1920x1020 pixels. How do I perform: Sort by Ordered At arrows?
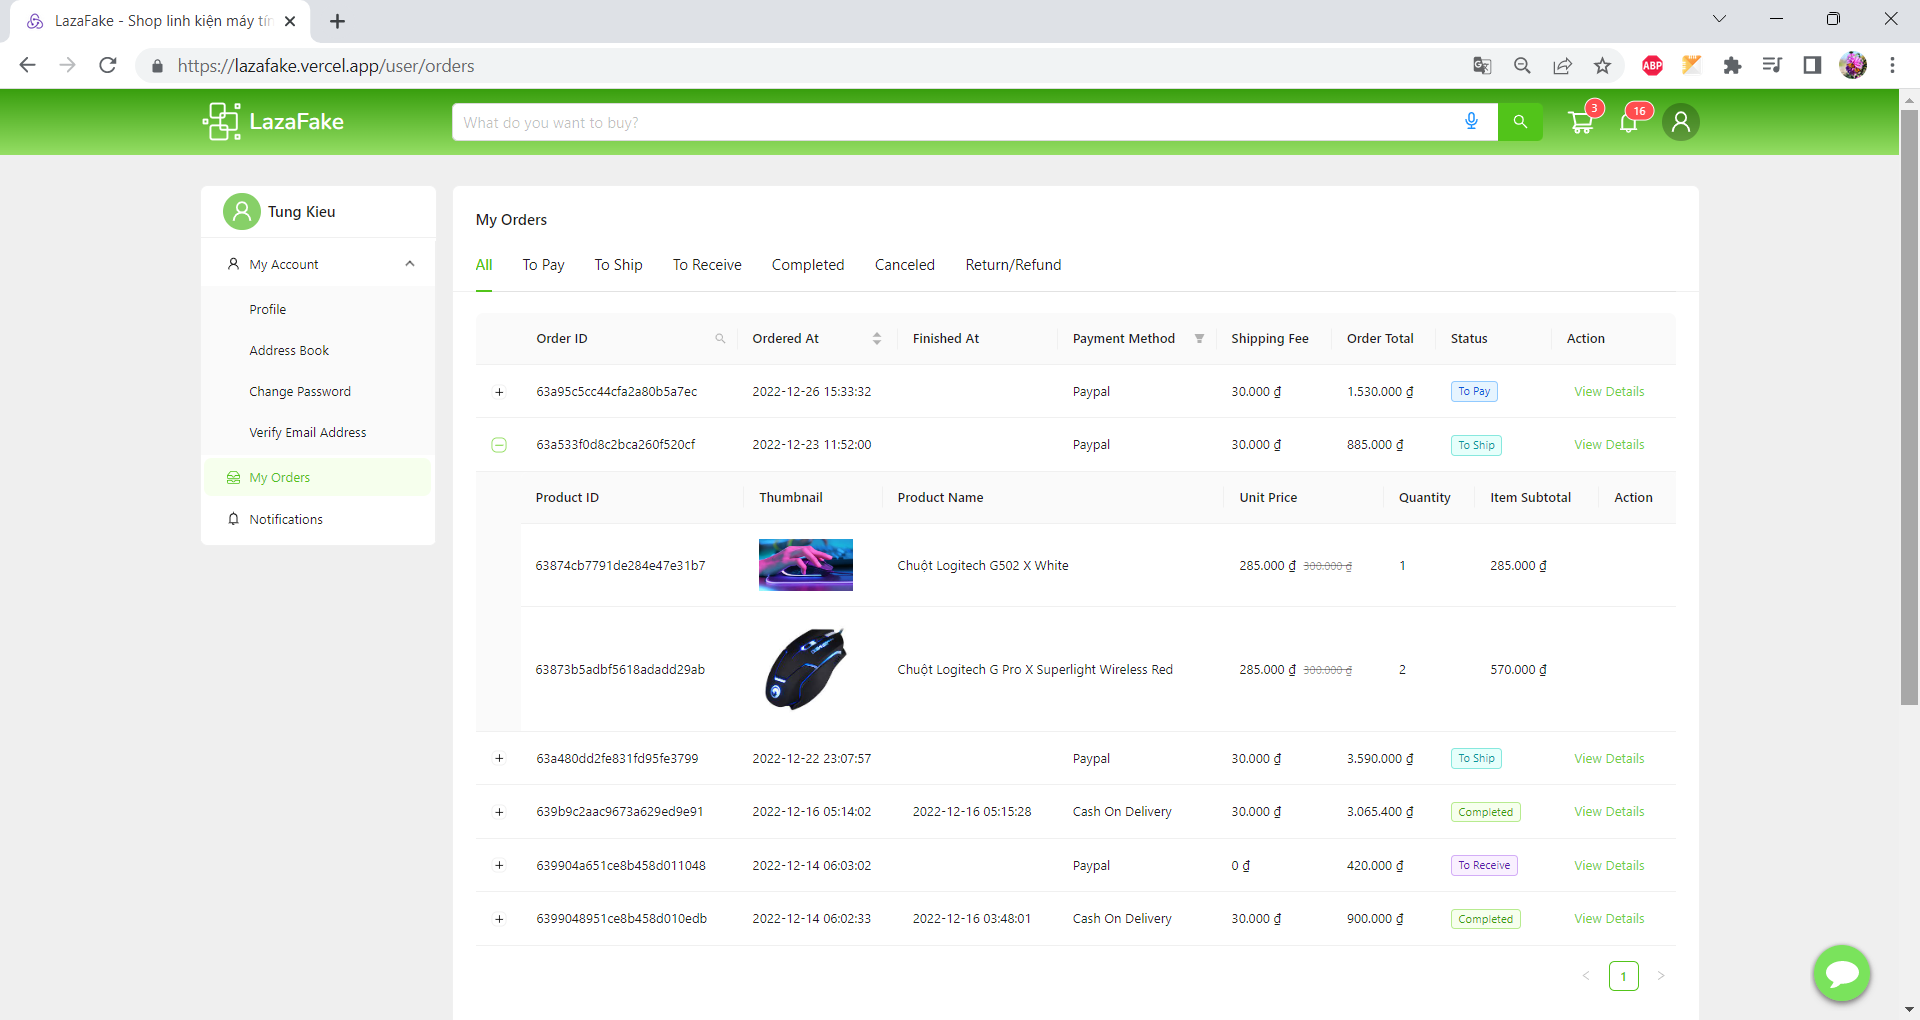877,339
